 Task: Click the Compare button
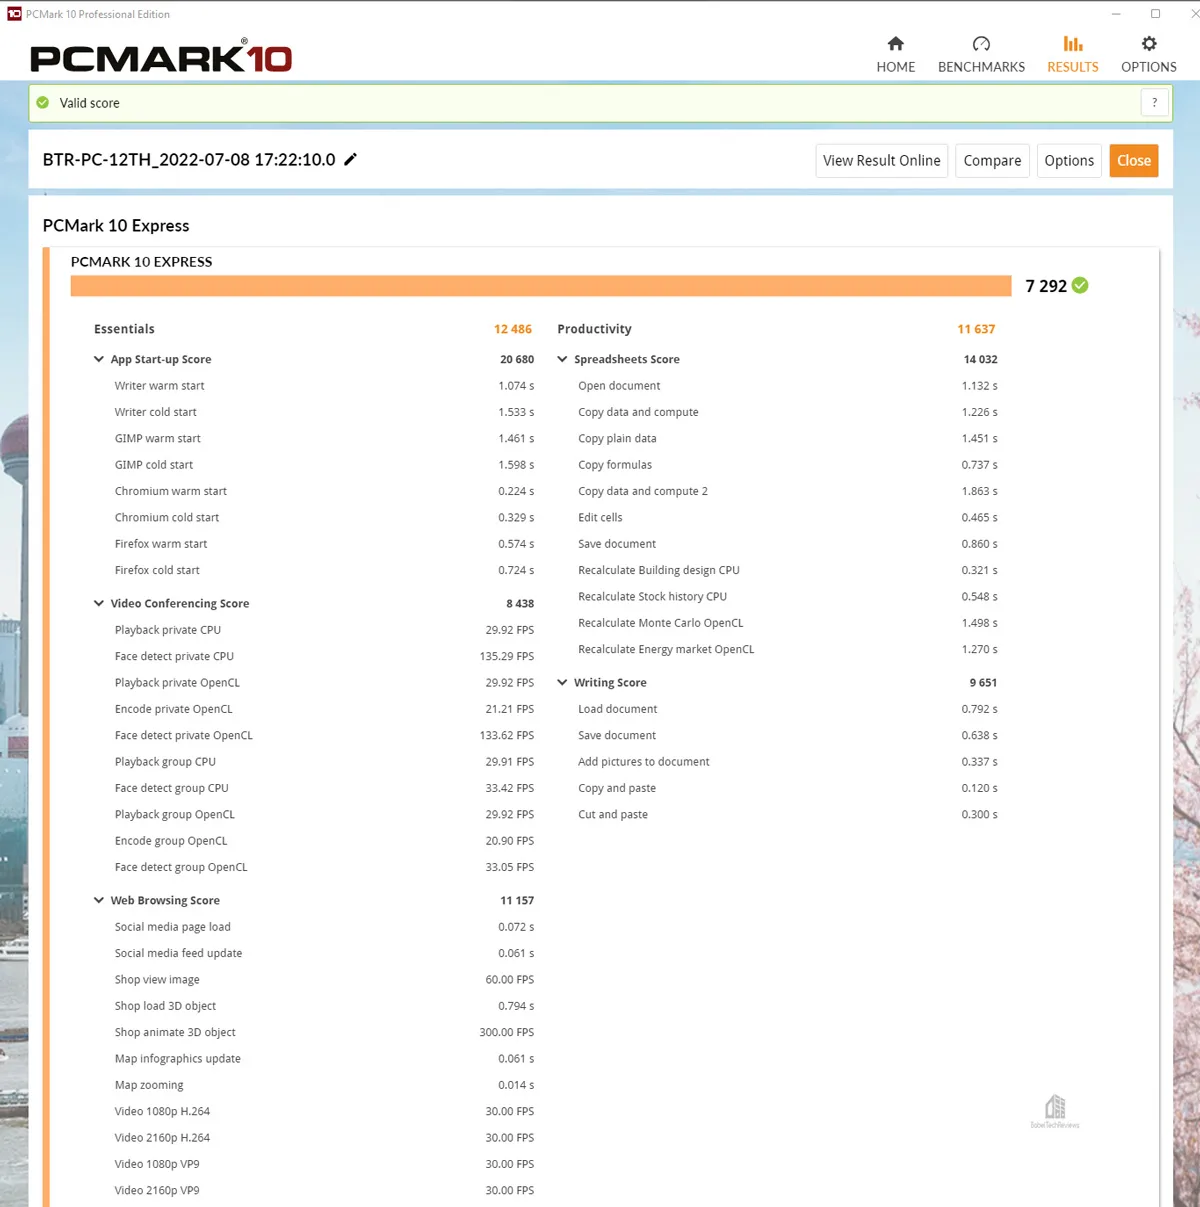[992, 160]
